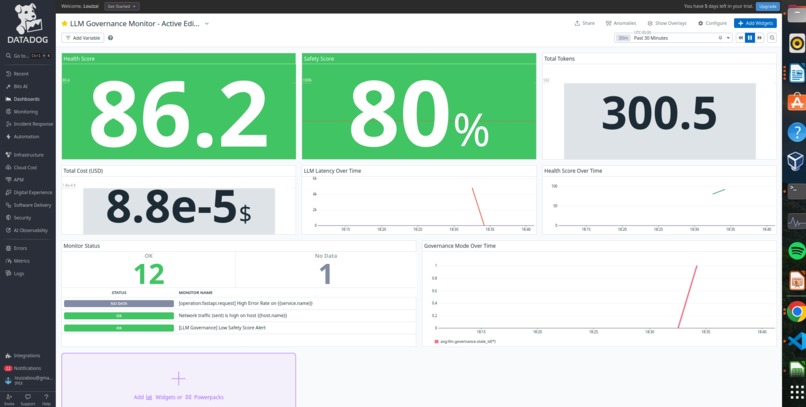Click the plus to add widgets or powerpacks

tap(178, 379)
